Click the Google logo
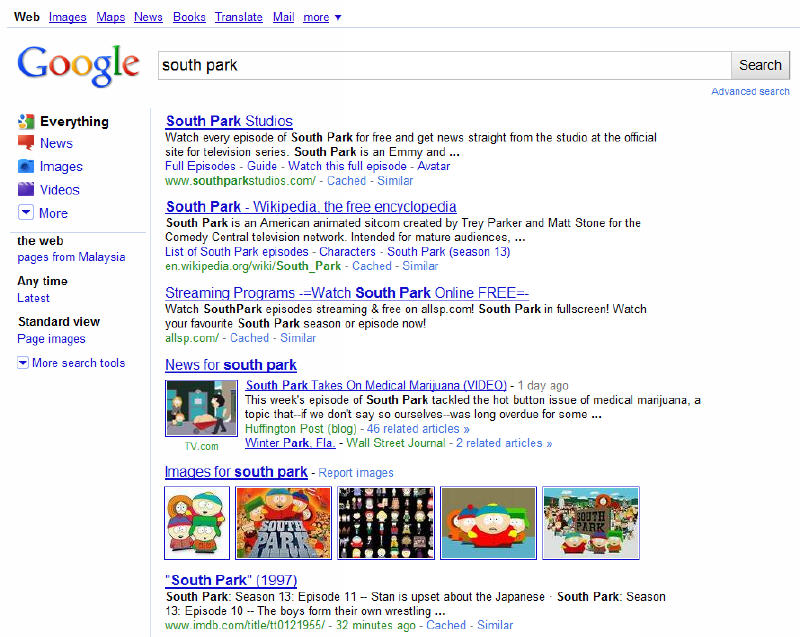Image resolution: width=800 pixels, height=637 pixels. (78, 66)
